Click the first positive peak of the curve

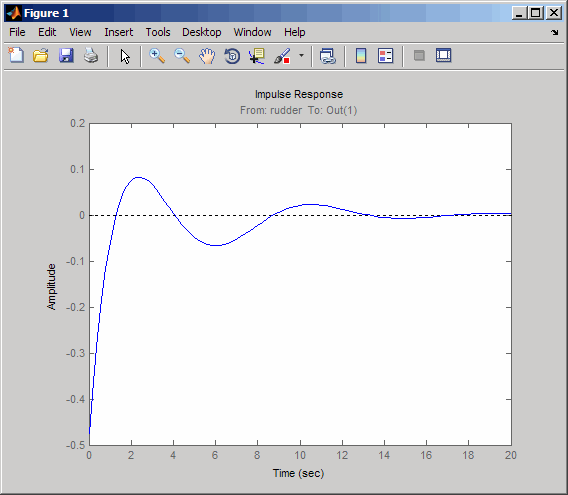pyautogui.click(x=138, y=177)
